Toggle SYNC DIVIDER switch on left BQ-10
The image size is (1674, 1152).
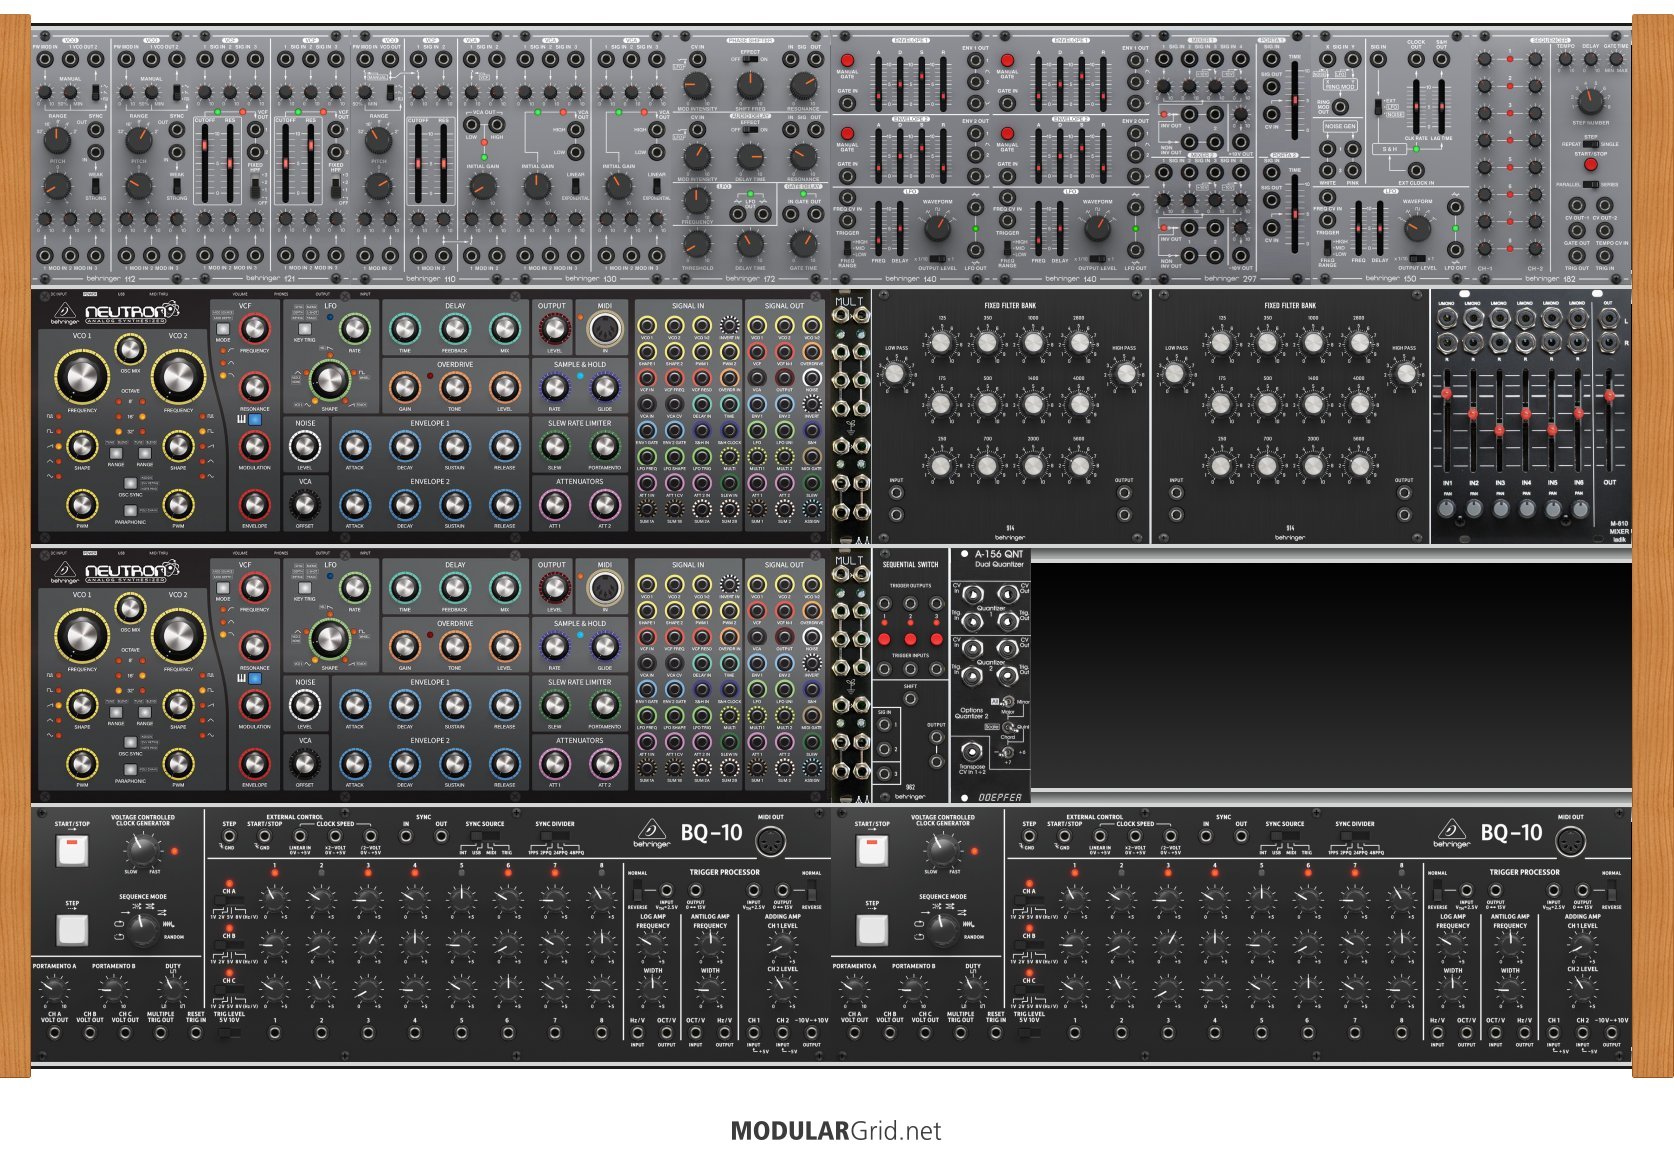(x=554, y=838)
